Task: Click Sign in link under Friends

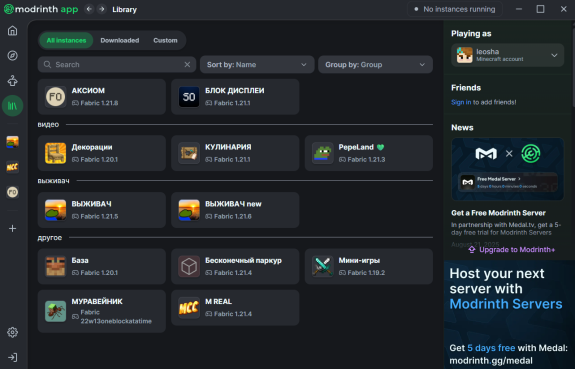Action: coord(461,102)
